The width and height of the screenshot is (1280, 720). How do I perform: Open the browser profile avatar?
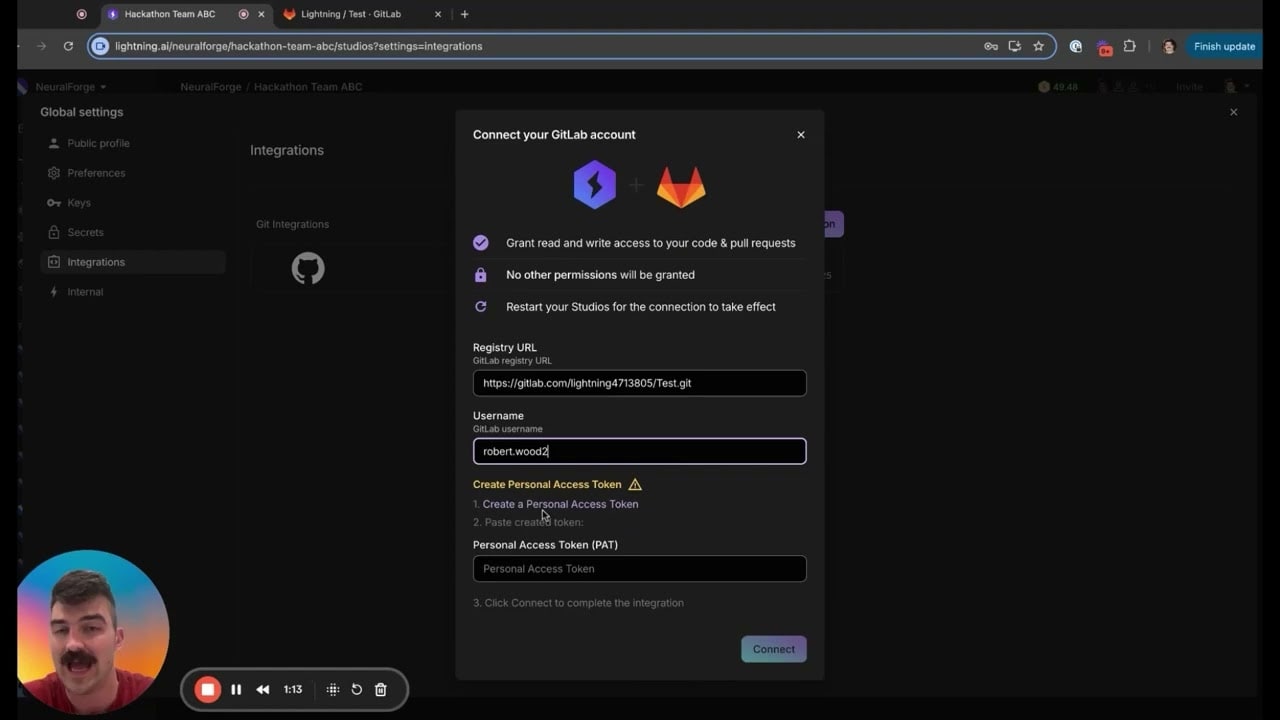1168,46
